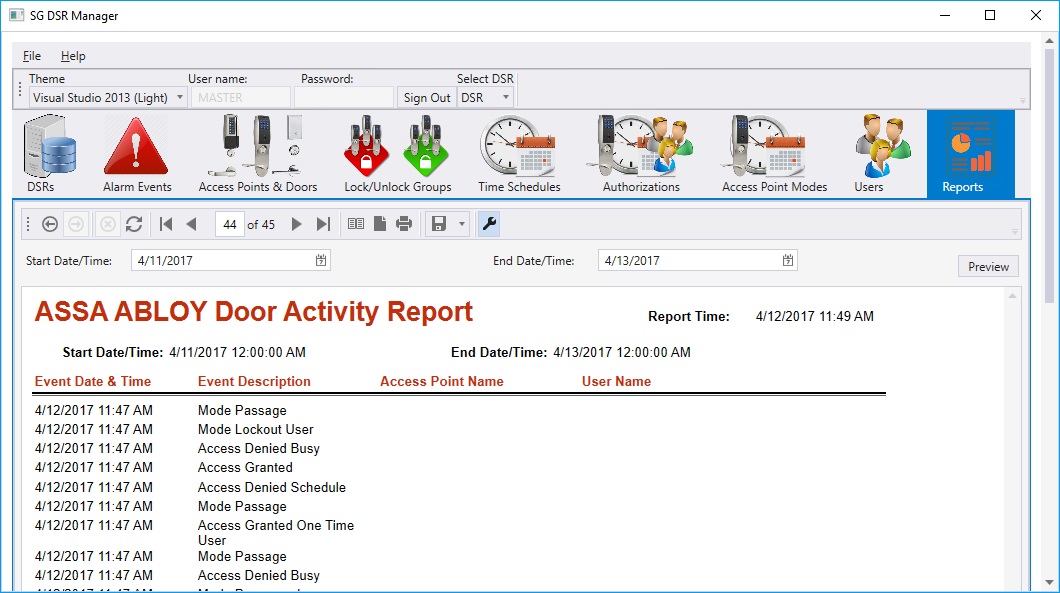1060x593 pixels.
Task: Click the Access Denied Schedule entry
Action: tap(272, 487)
